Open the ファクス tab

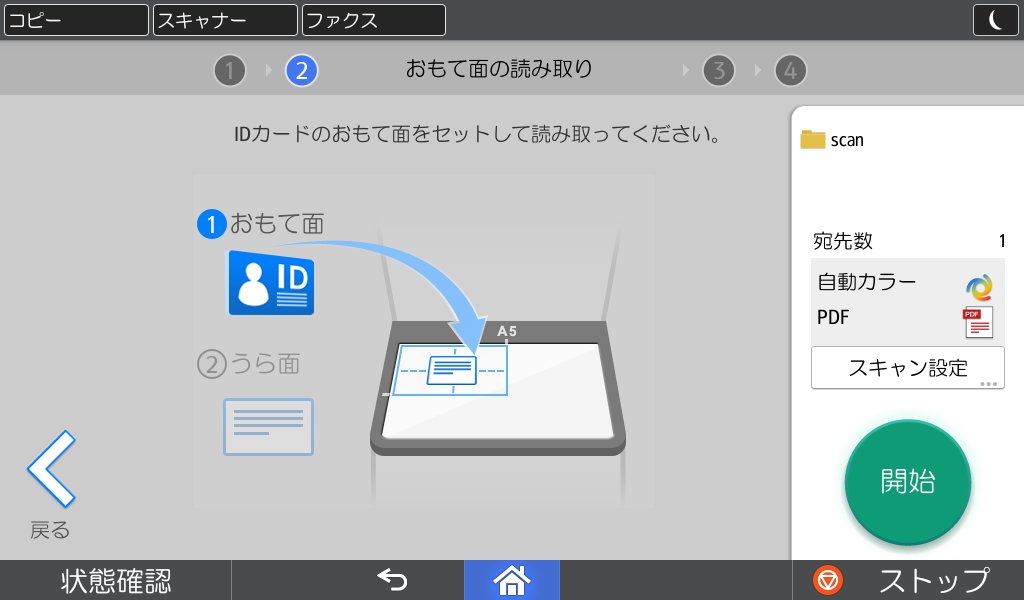coord(373,20)
